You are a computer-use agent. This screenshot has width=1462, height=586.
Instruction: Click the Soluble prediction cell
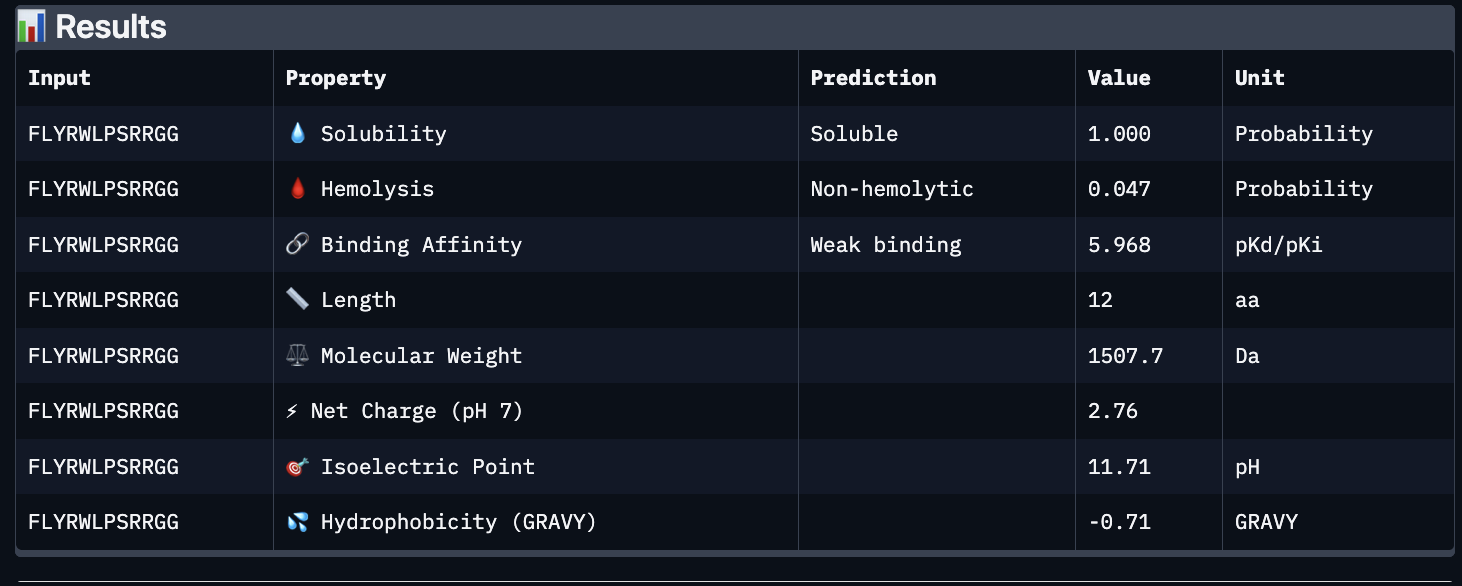(854, 134)
